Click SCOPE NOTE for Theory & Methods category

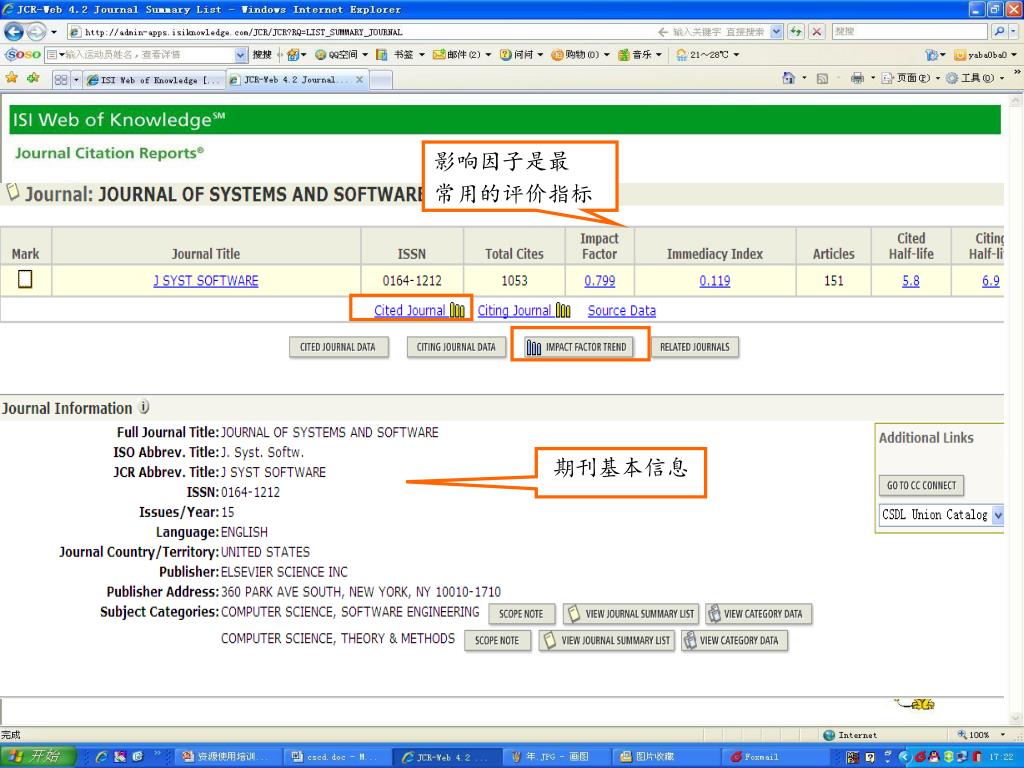(497, 641)
